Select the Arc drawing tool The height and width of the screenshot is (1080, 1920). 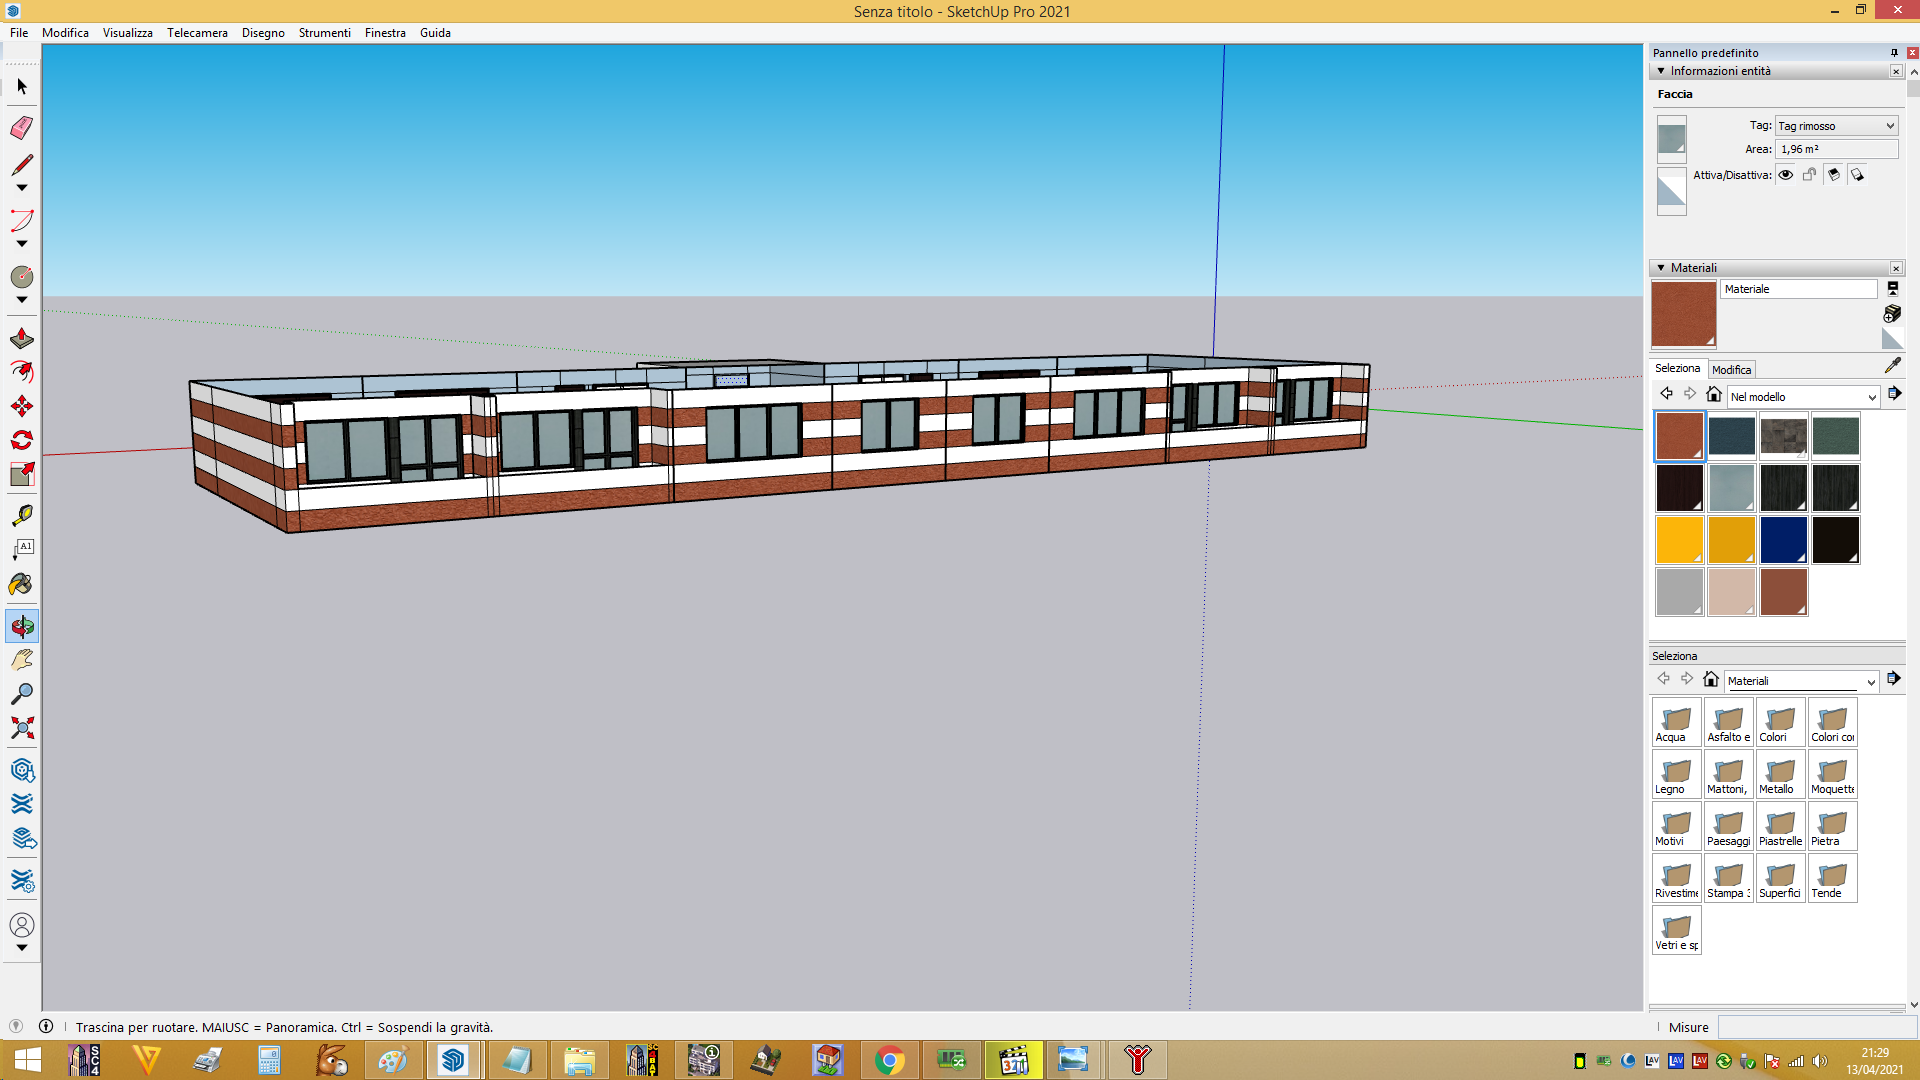tap(22, 220)
